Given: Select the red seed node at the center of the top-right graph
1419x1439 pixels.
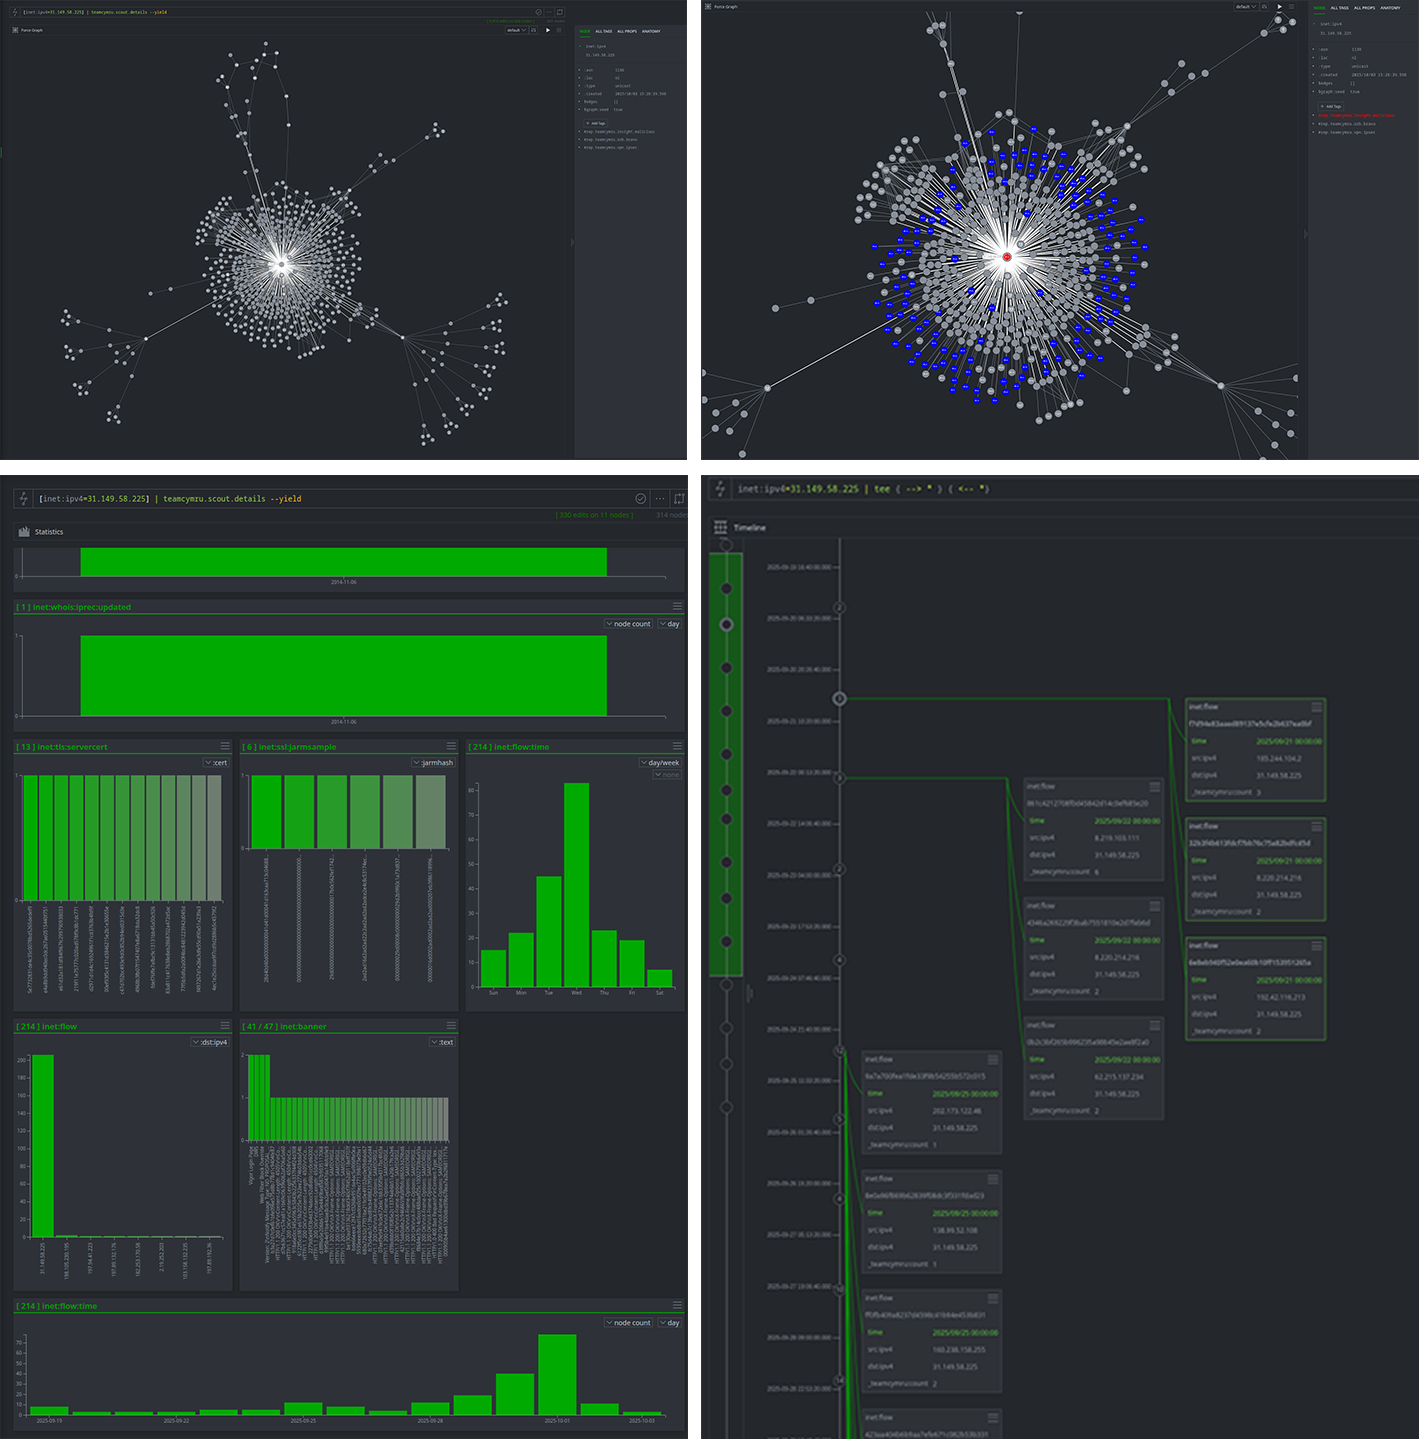Looking at the screenshot, I should pos(1007,257).
